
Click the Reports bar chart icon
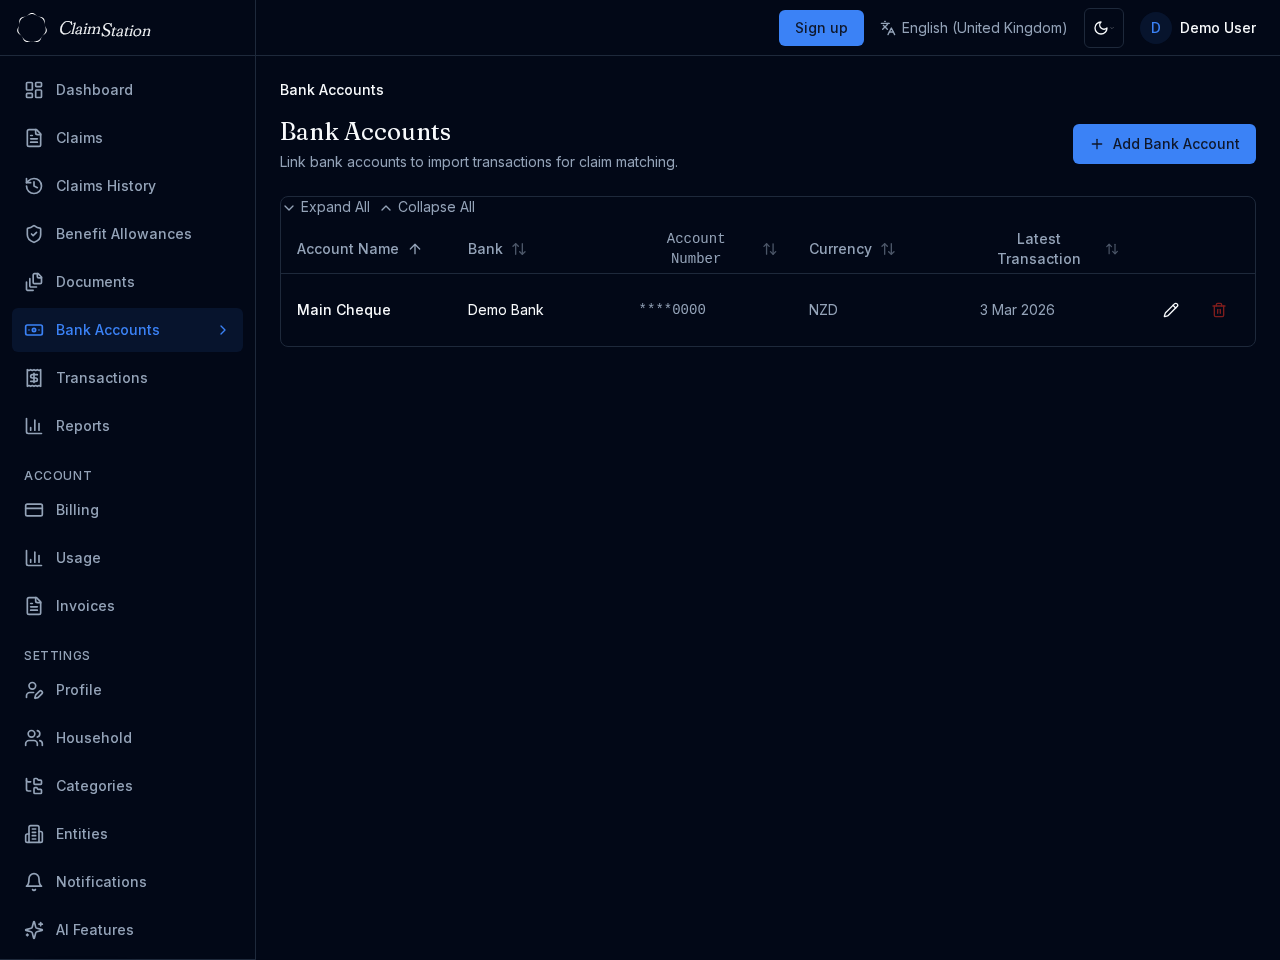(x=34, y=426)
